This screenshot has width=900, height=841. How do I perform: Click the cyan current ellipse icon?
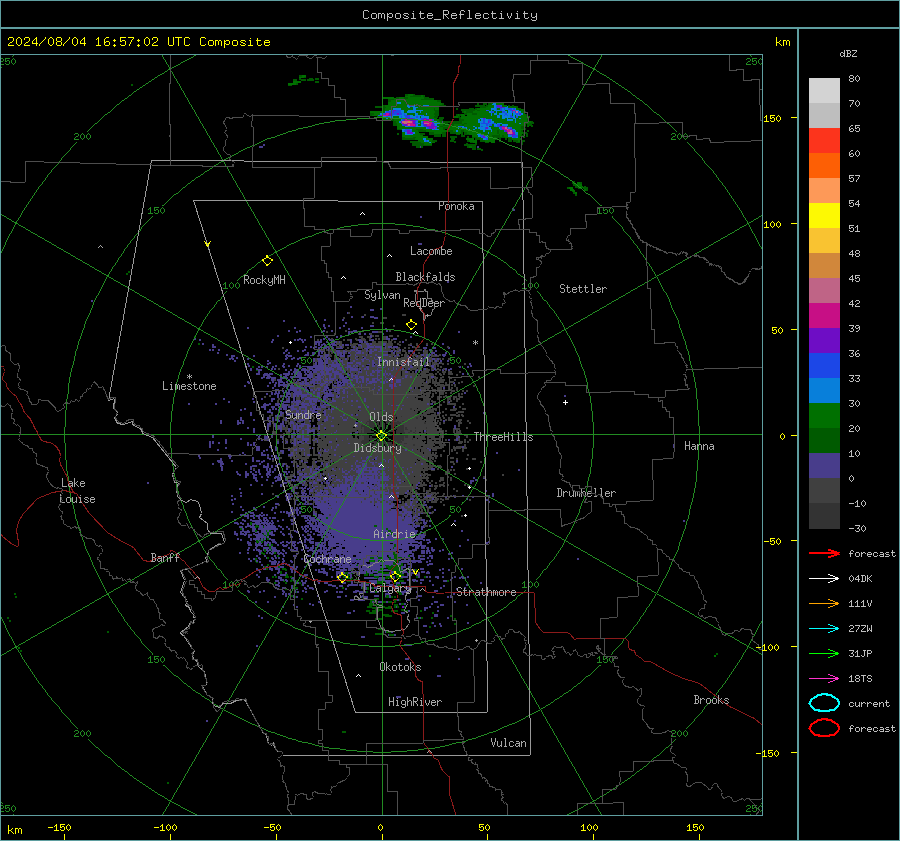pyautogui.click(x=824, y=703)
